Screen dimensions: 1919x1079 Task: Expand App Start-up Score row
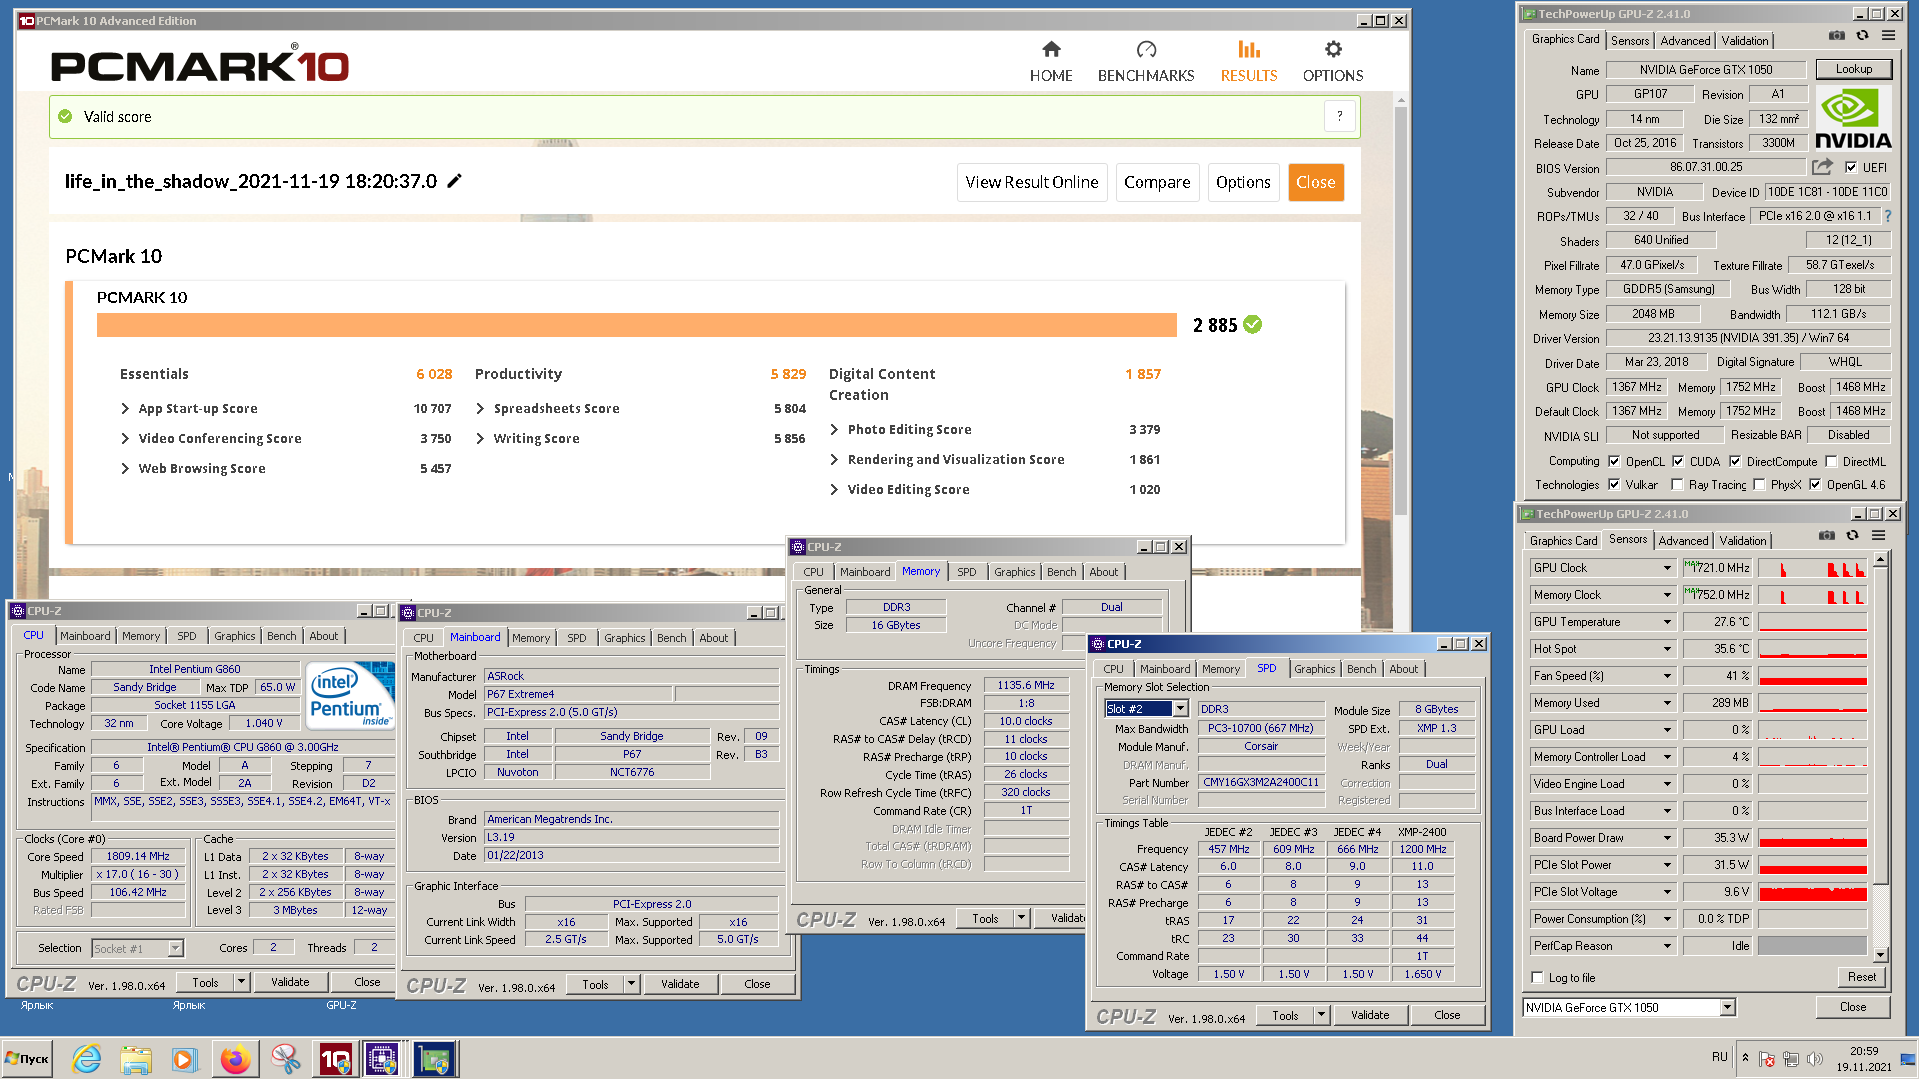tap(125, 408)
